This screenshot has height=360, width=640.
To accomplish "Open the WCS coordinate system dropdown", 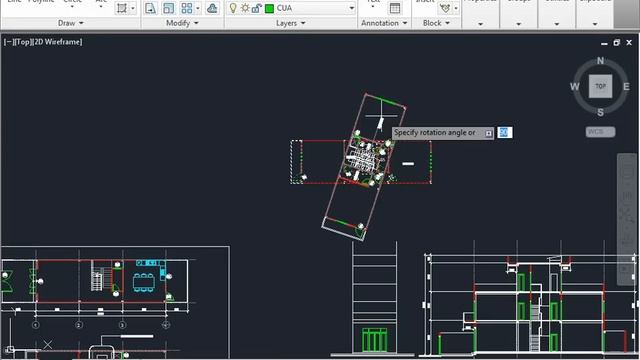I will coord(600,132).
